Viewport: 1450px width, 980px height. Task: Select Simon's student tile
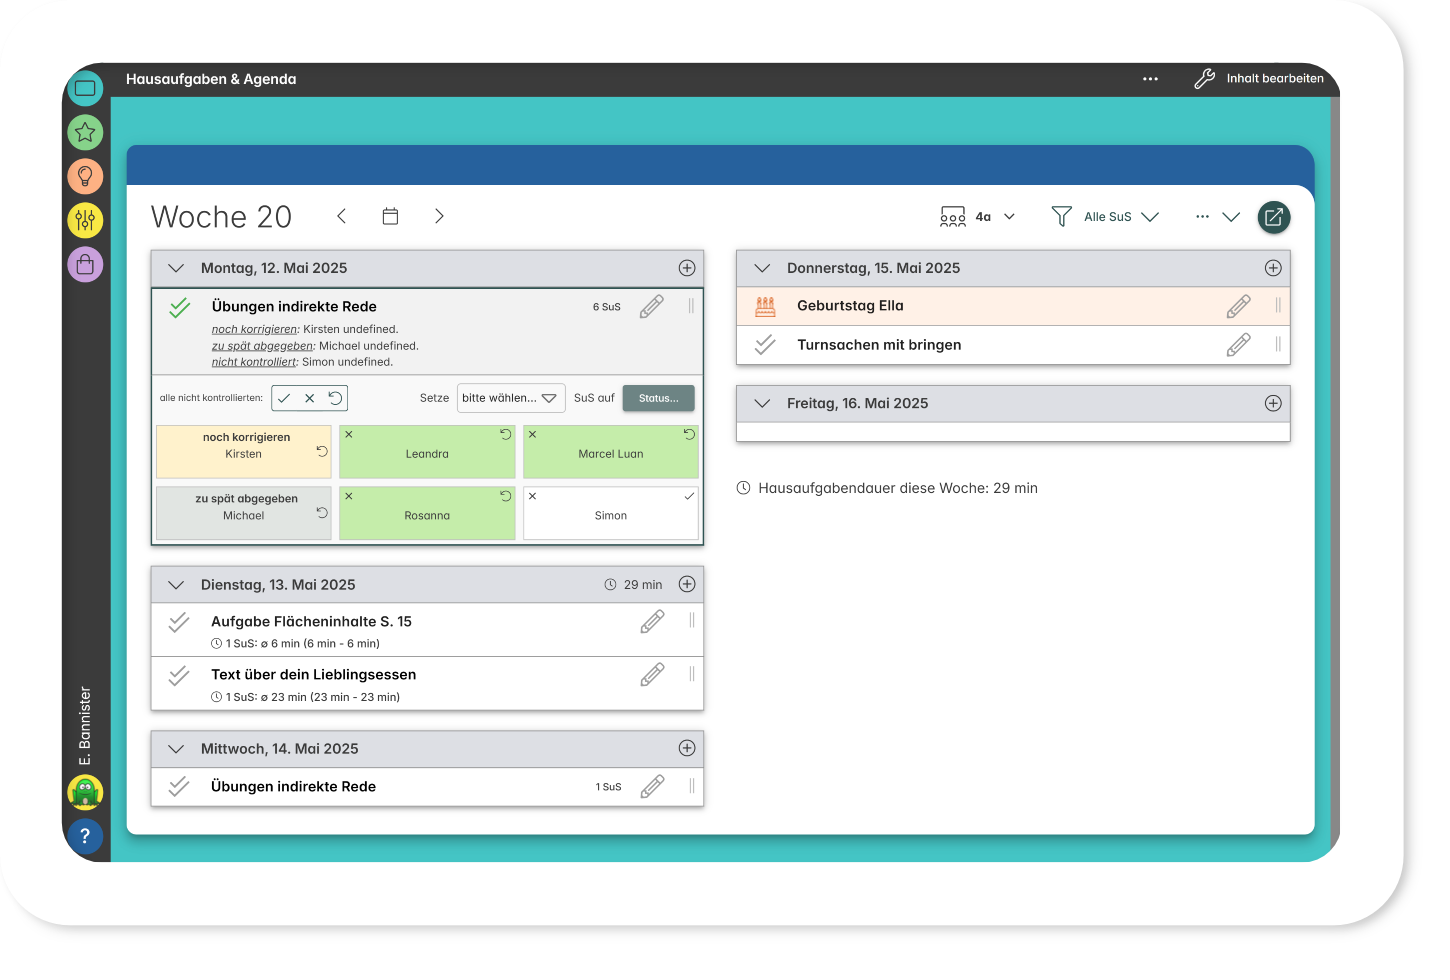(610, 514)
